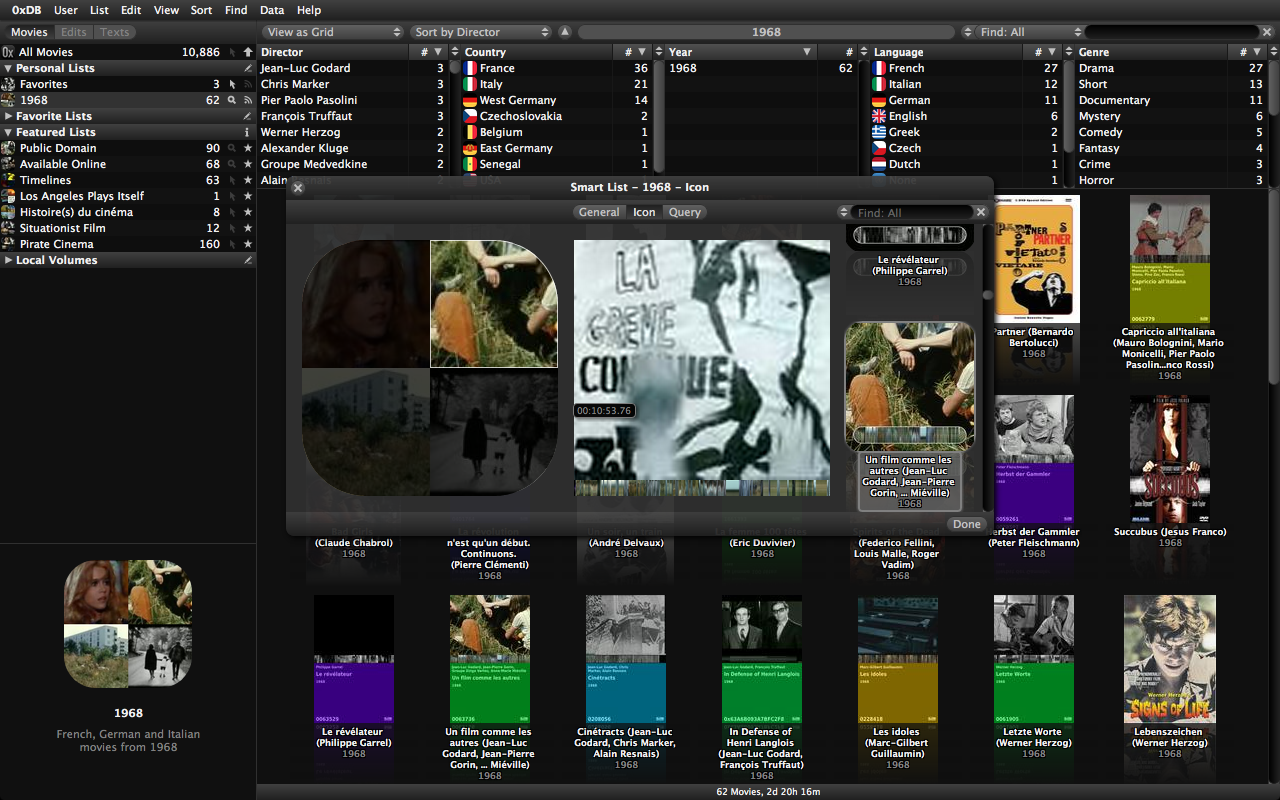Click the timeline strip below the video frame

click(x=701, y=488)
